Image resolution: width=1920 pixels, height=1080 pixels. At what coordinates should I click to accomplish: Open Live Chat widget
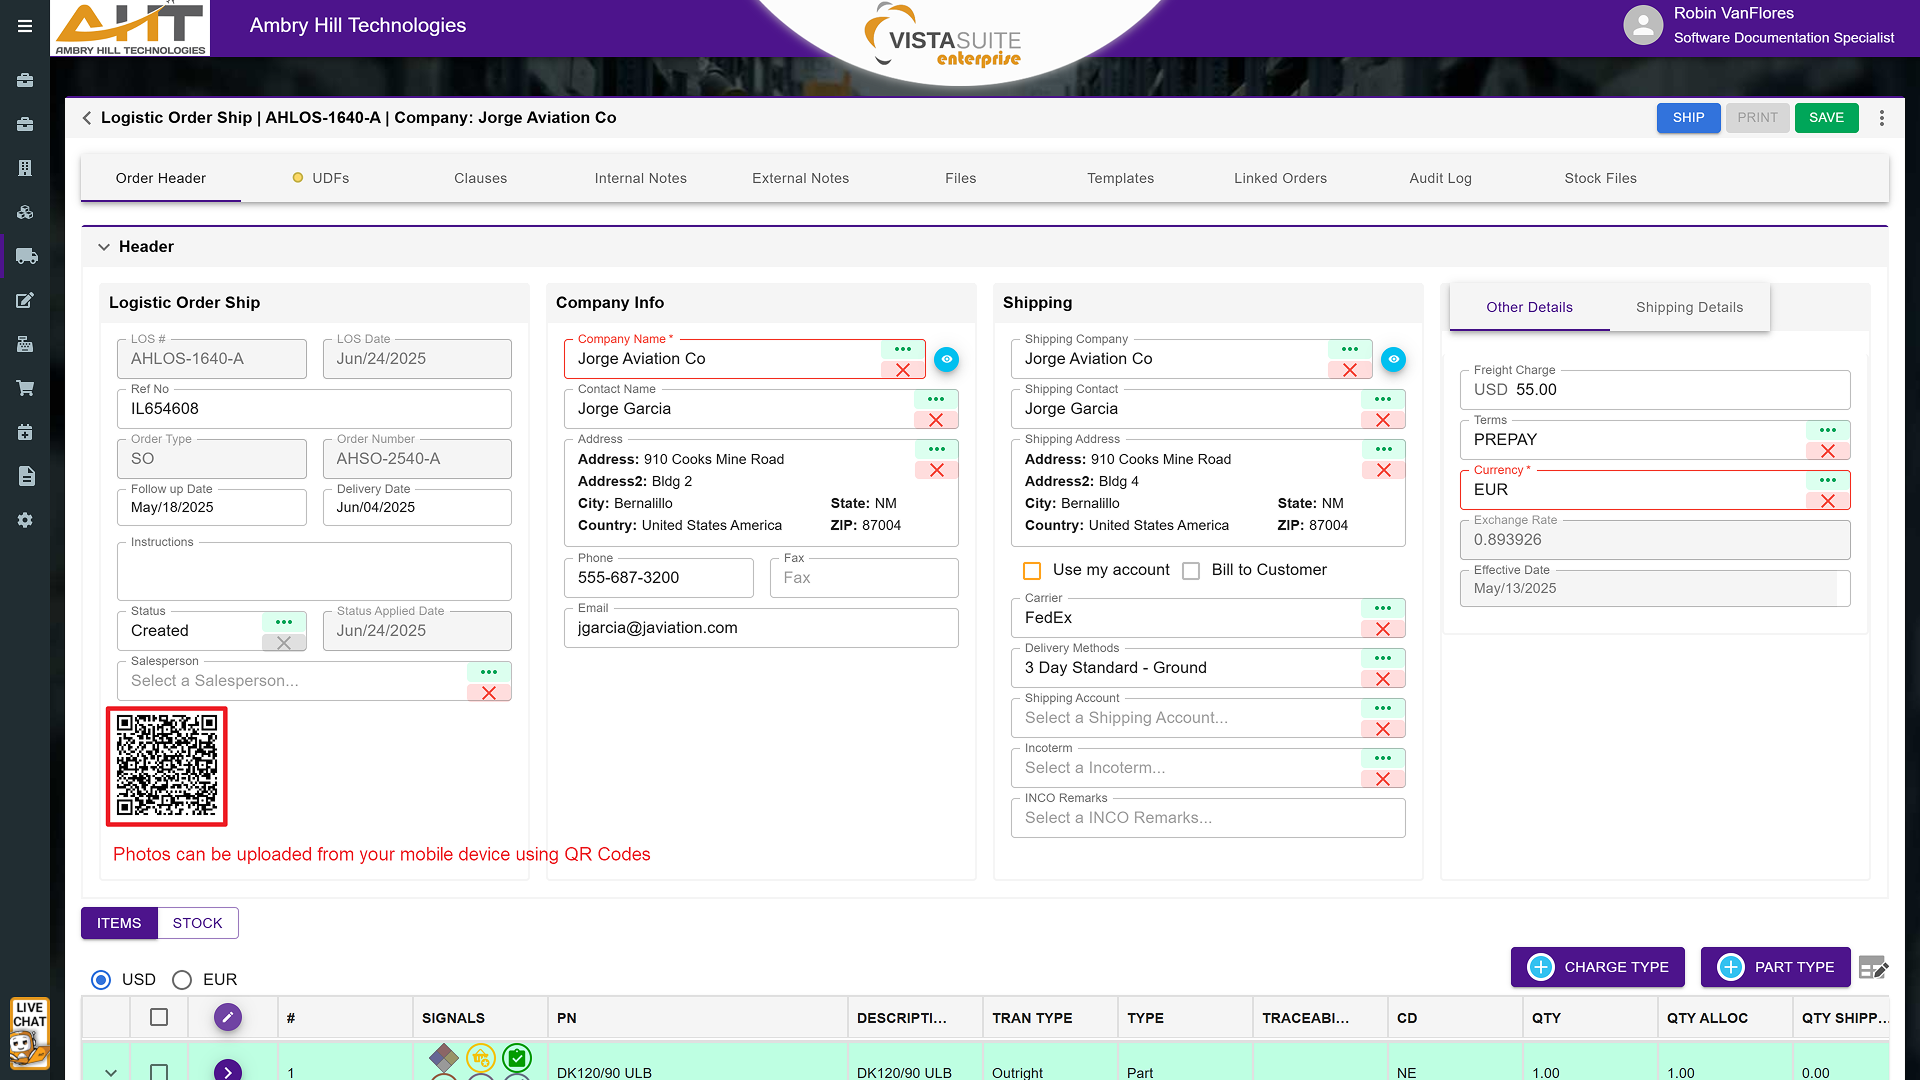click(30, 1034)
